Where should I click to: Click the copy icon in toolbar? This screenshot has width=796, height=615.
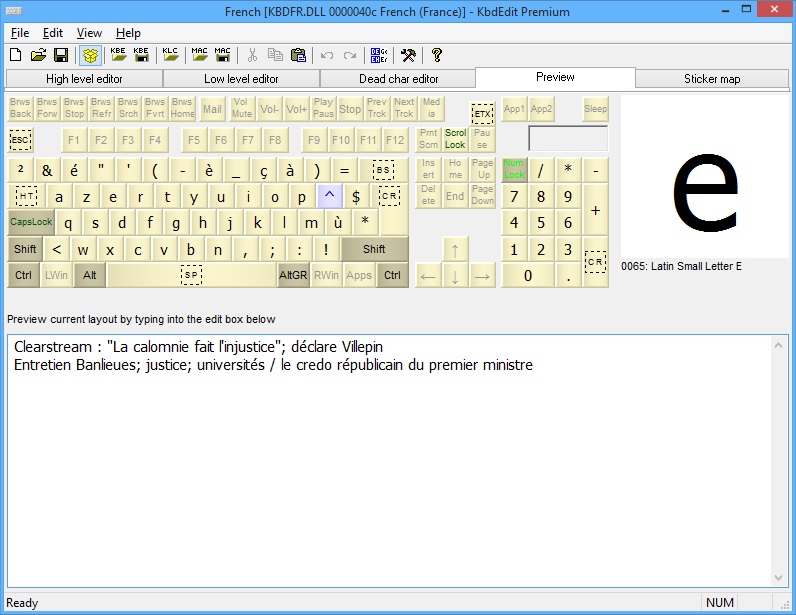click(x=275, y=55)
